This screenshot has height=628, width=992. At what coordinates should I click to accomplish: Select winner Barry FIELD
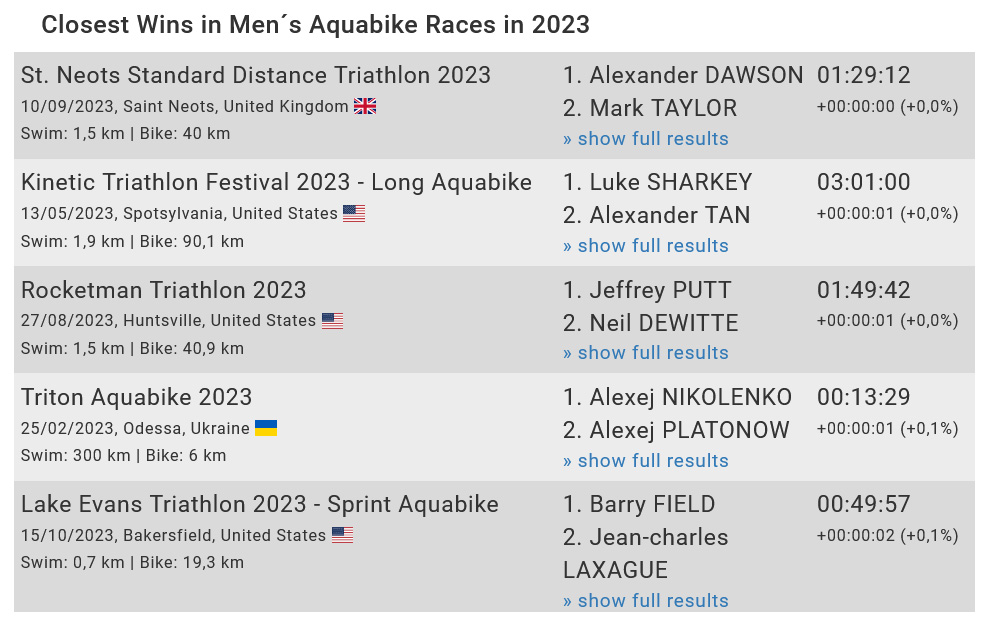(652, 505)
